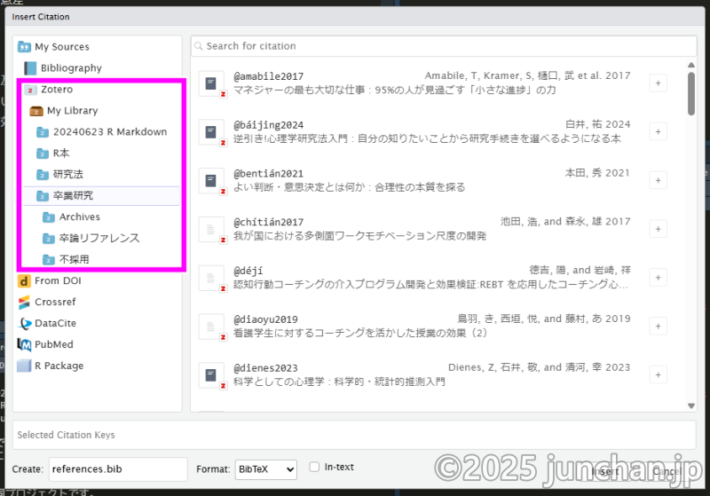Click the My Library box icon
The image size is (710, 496).
36,111
